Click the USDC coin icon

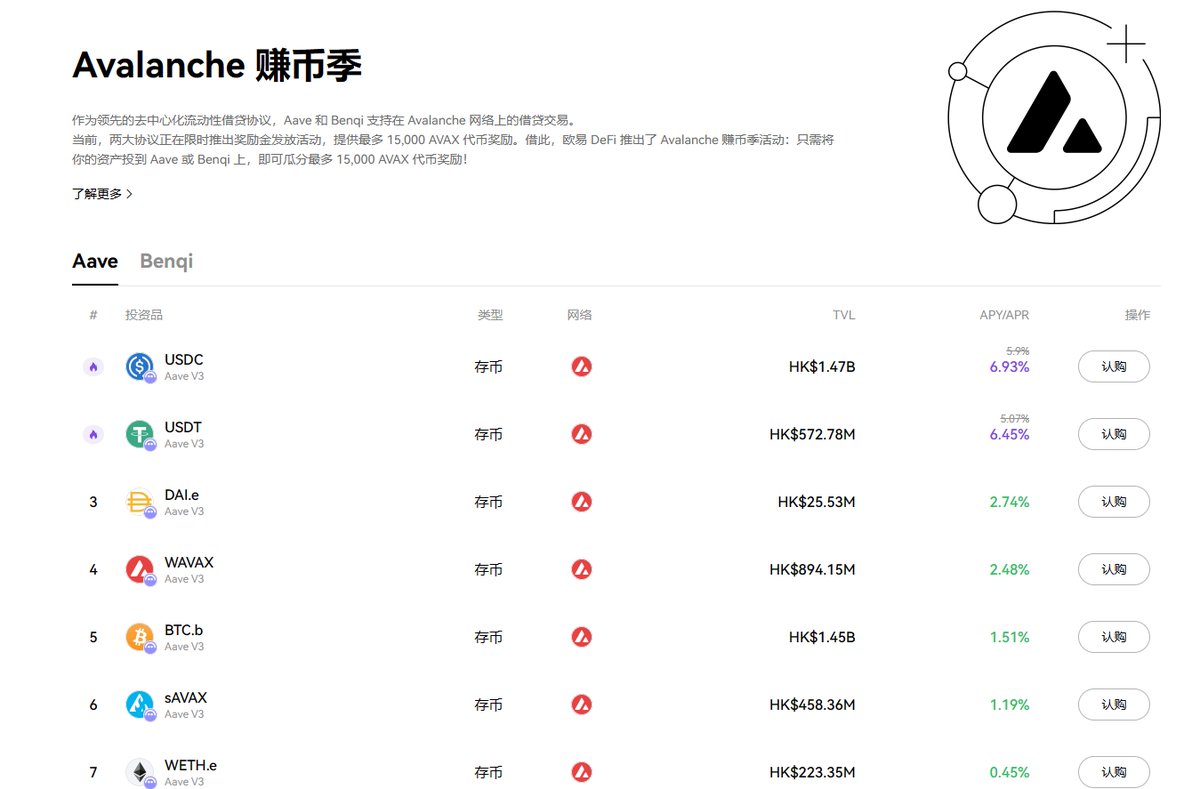139,367
